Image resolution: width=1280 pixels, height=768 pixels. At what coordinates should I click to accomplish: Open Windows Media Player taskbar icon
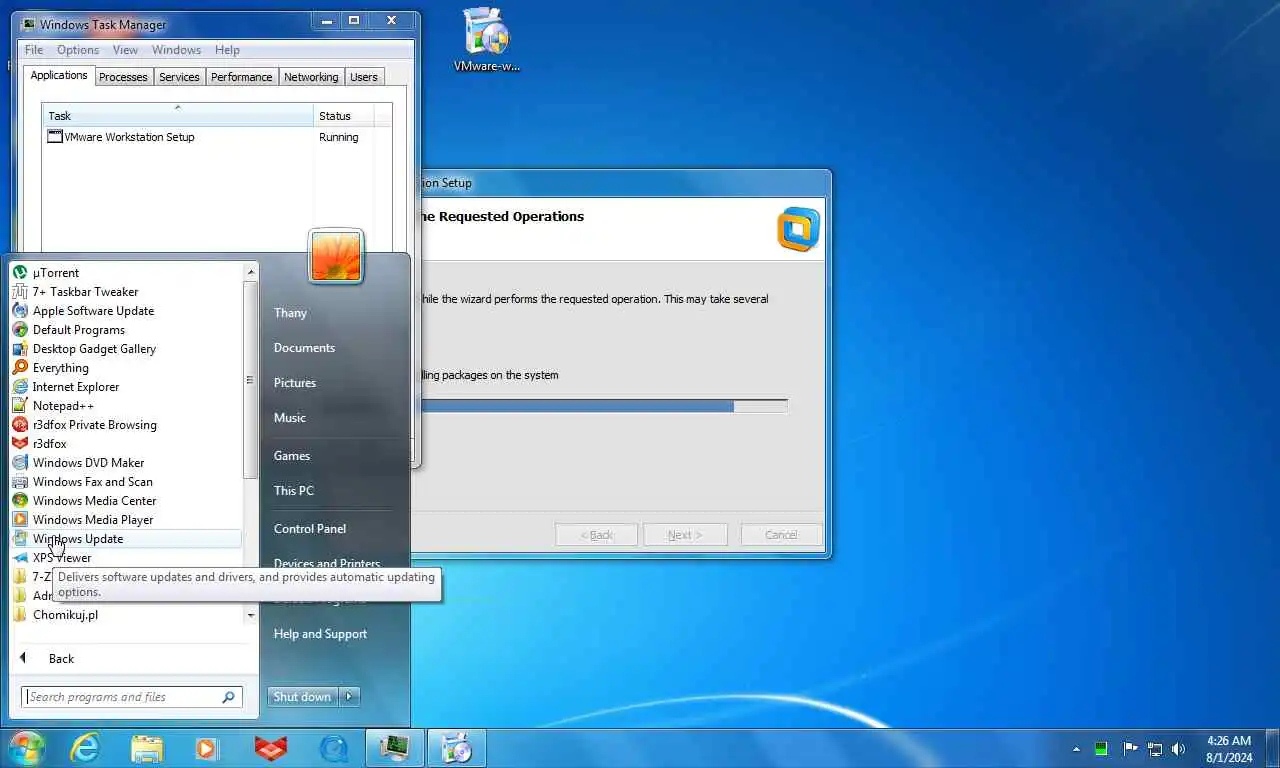click(208, 747)
